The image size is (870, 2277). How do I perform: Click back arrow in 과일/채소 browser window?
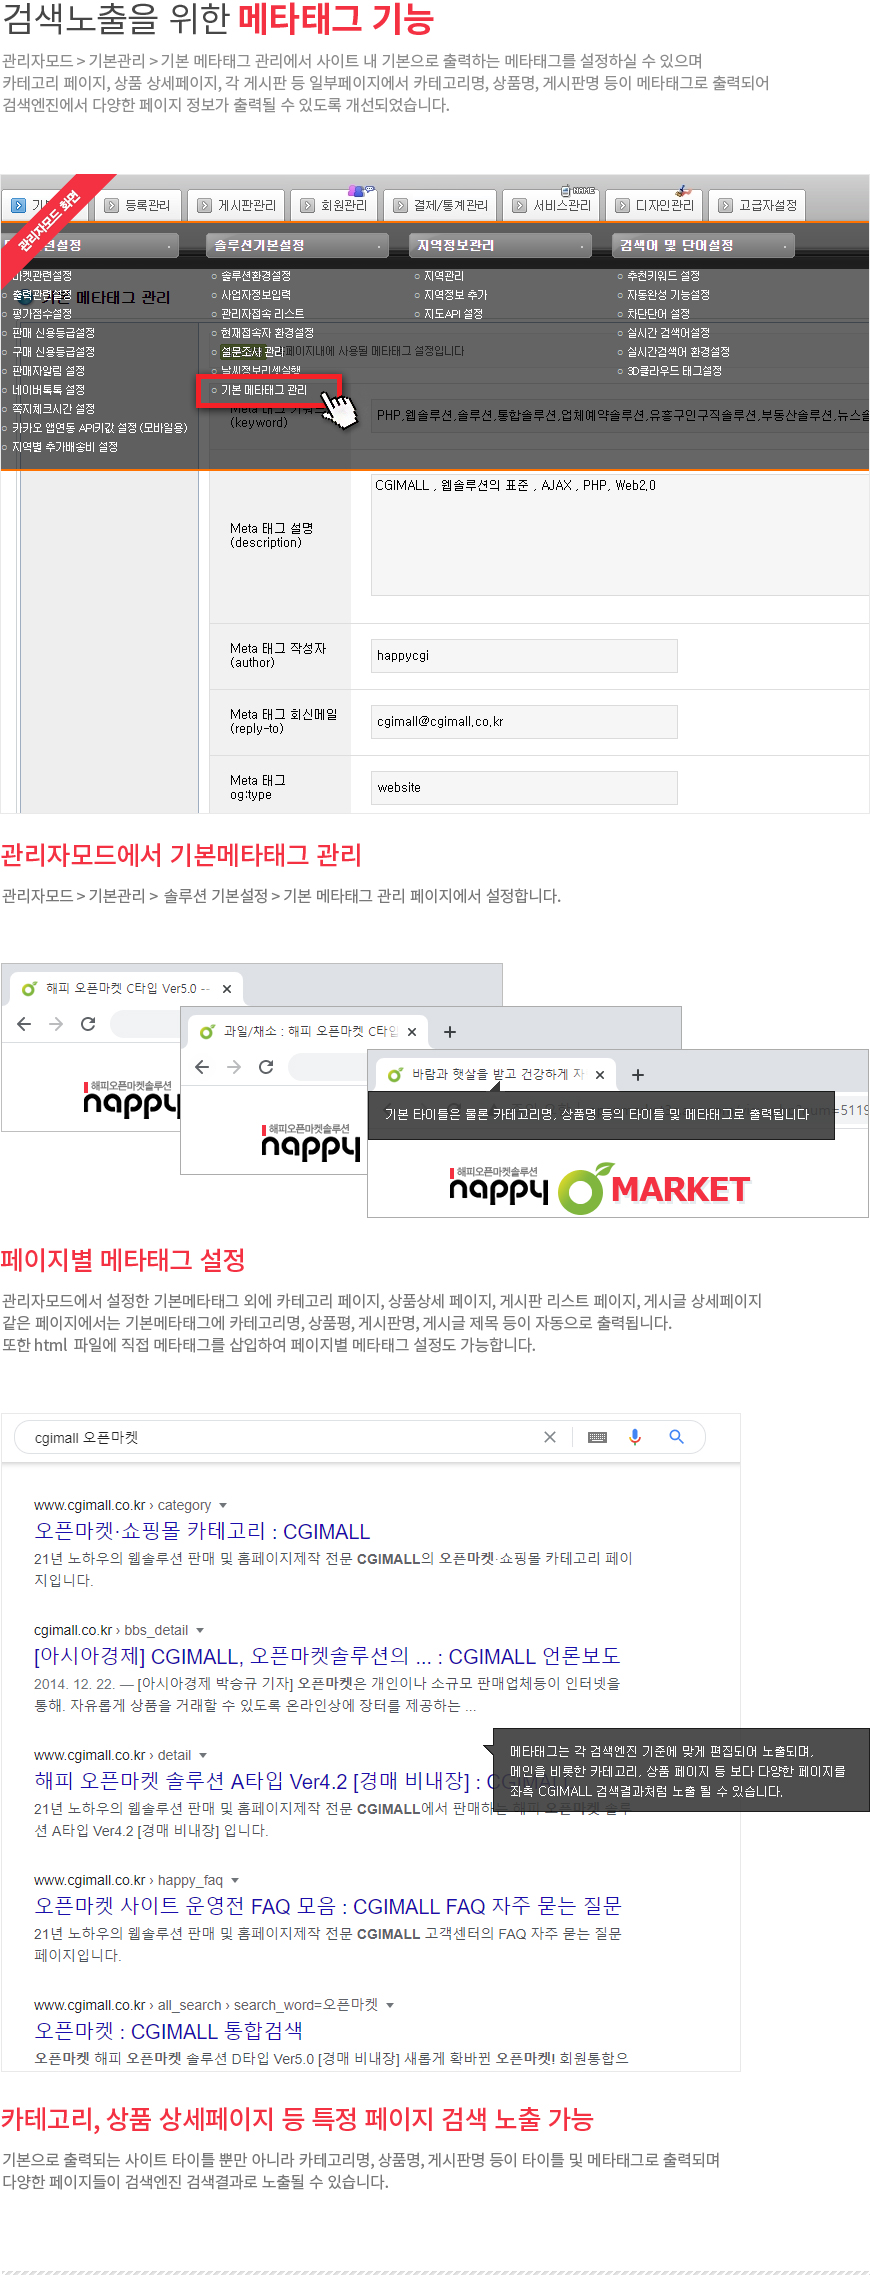(202, 1067)
